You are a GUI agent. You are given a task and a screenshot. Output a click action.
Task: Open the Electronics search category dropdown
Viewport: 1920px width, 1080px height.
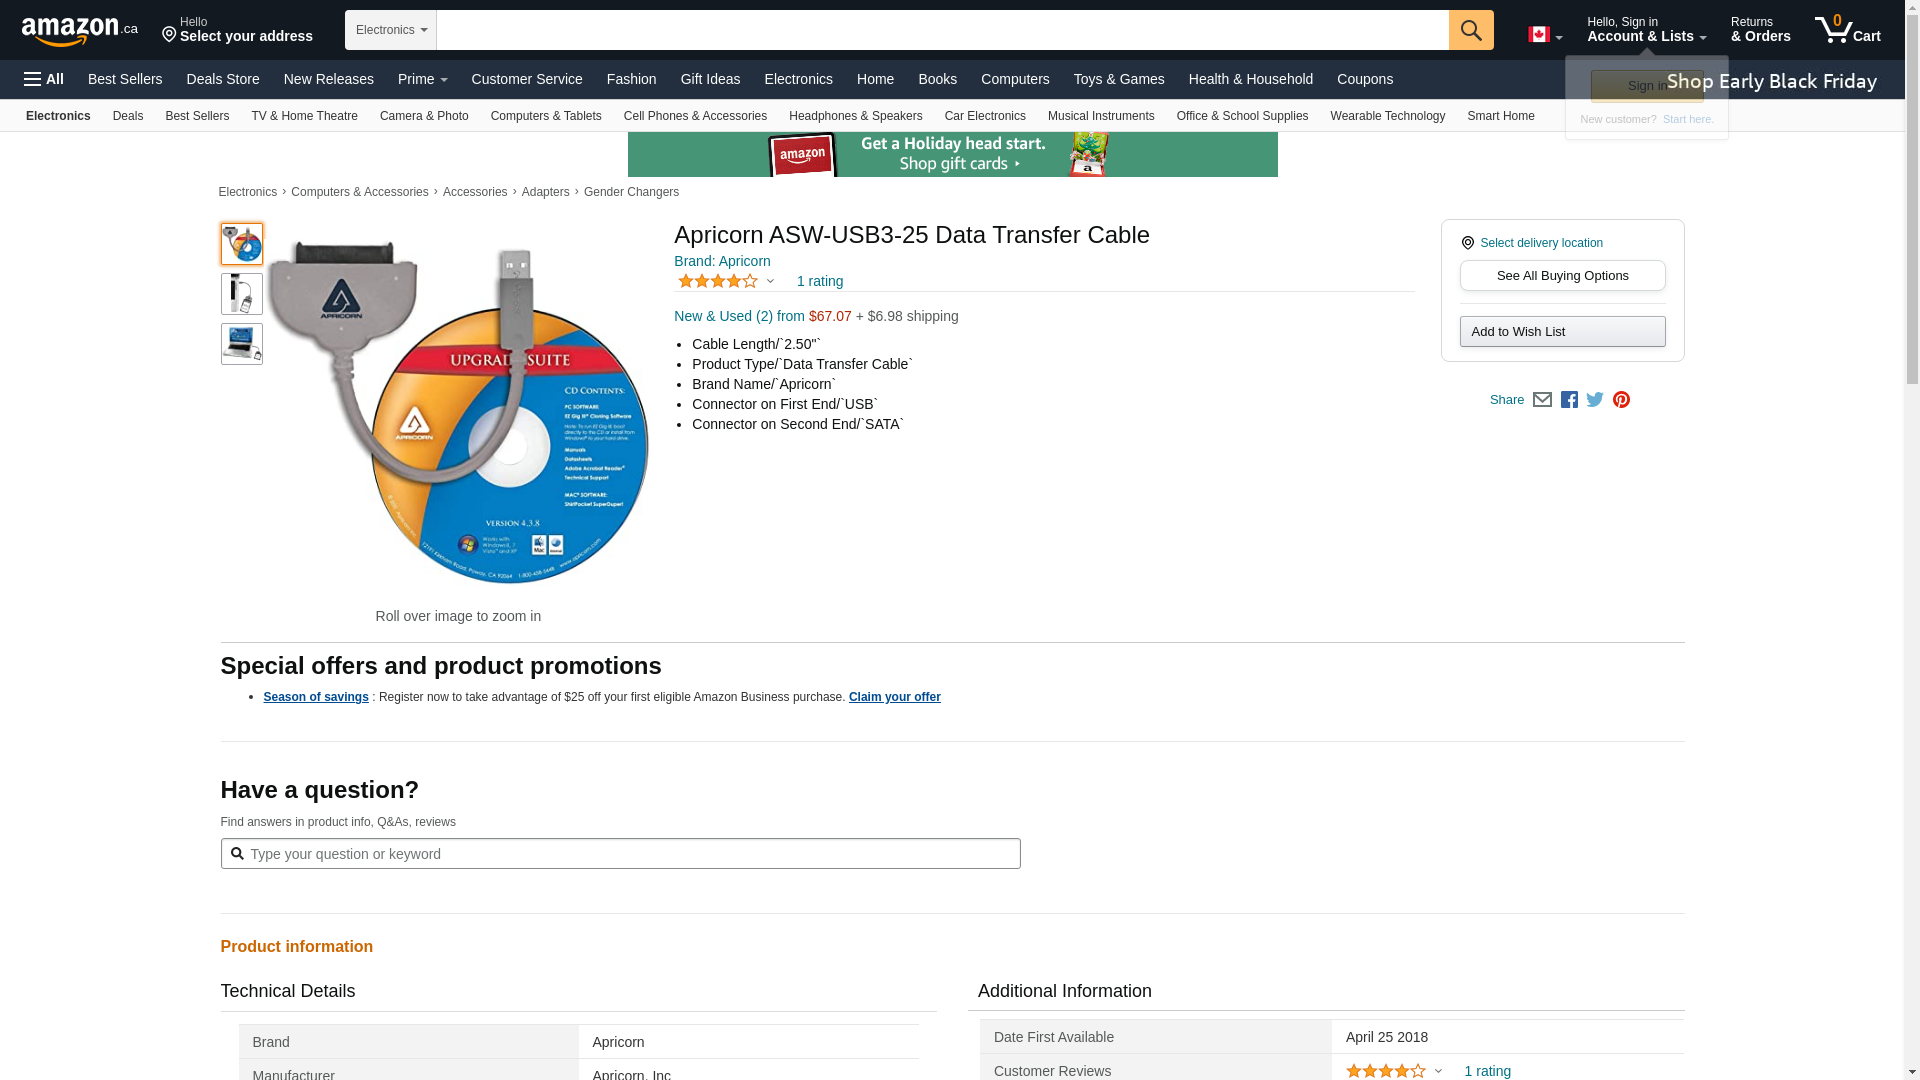pos(391,30)
